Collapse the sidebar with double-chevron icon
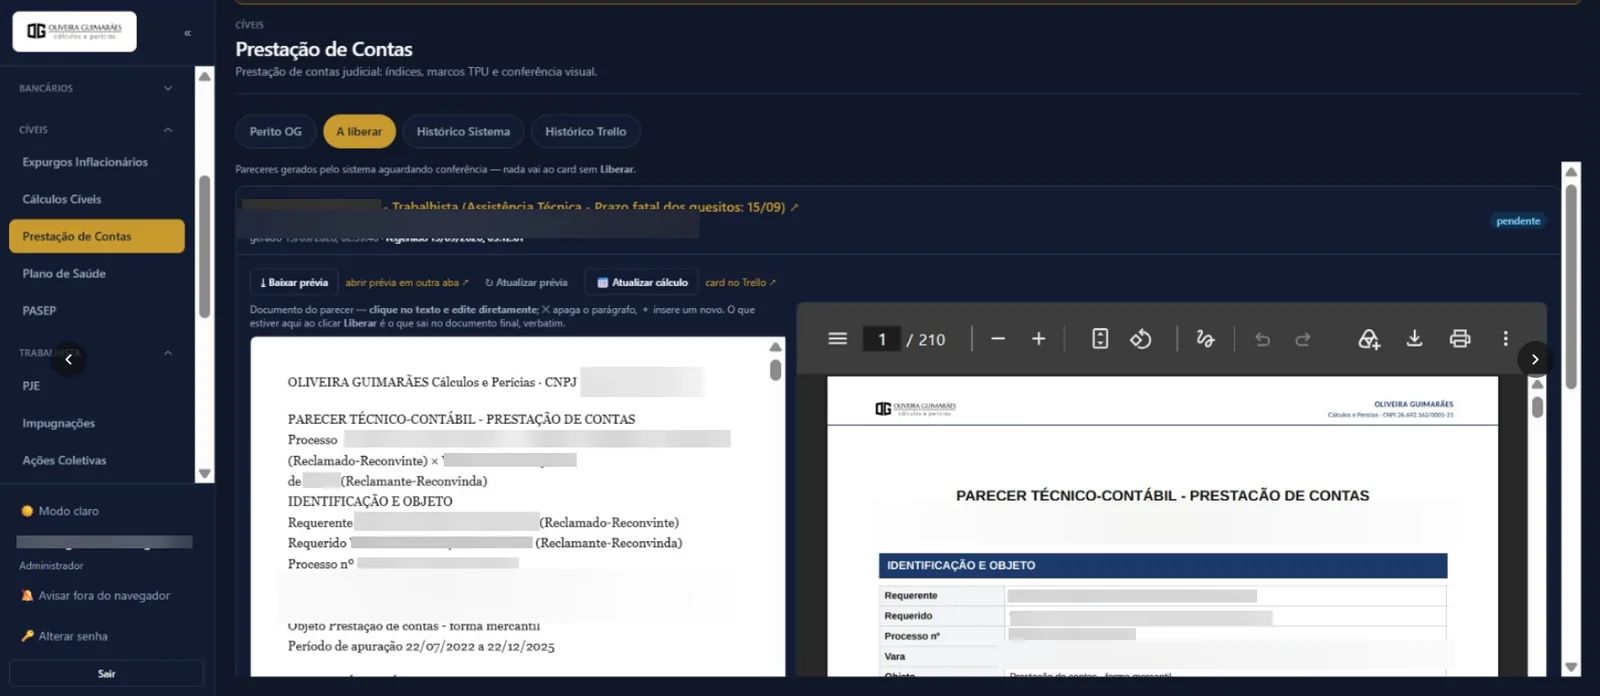1600x696 pixels. click(187, 33)
